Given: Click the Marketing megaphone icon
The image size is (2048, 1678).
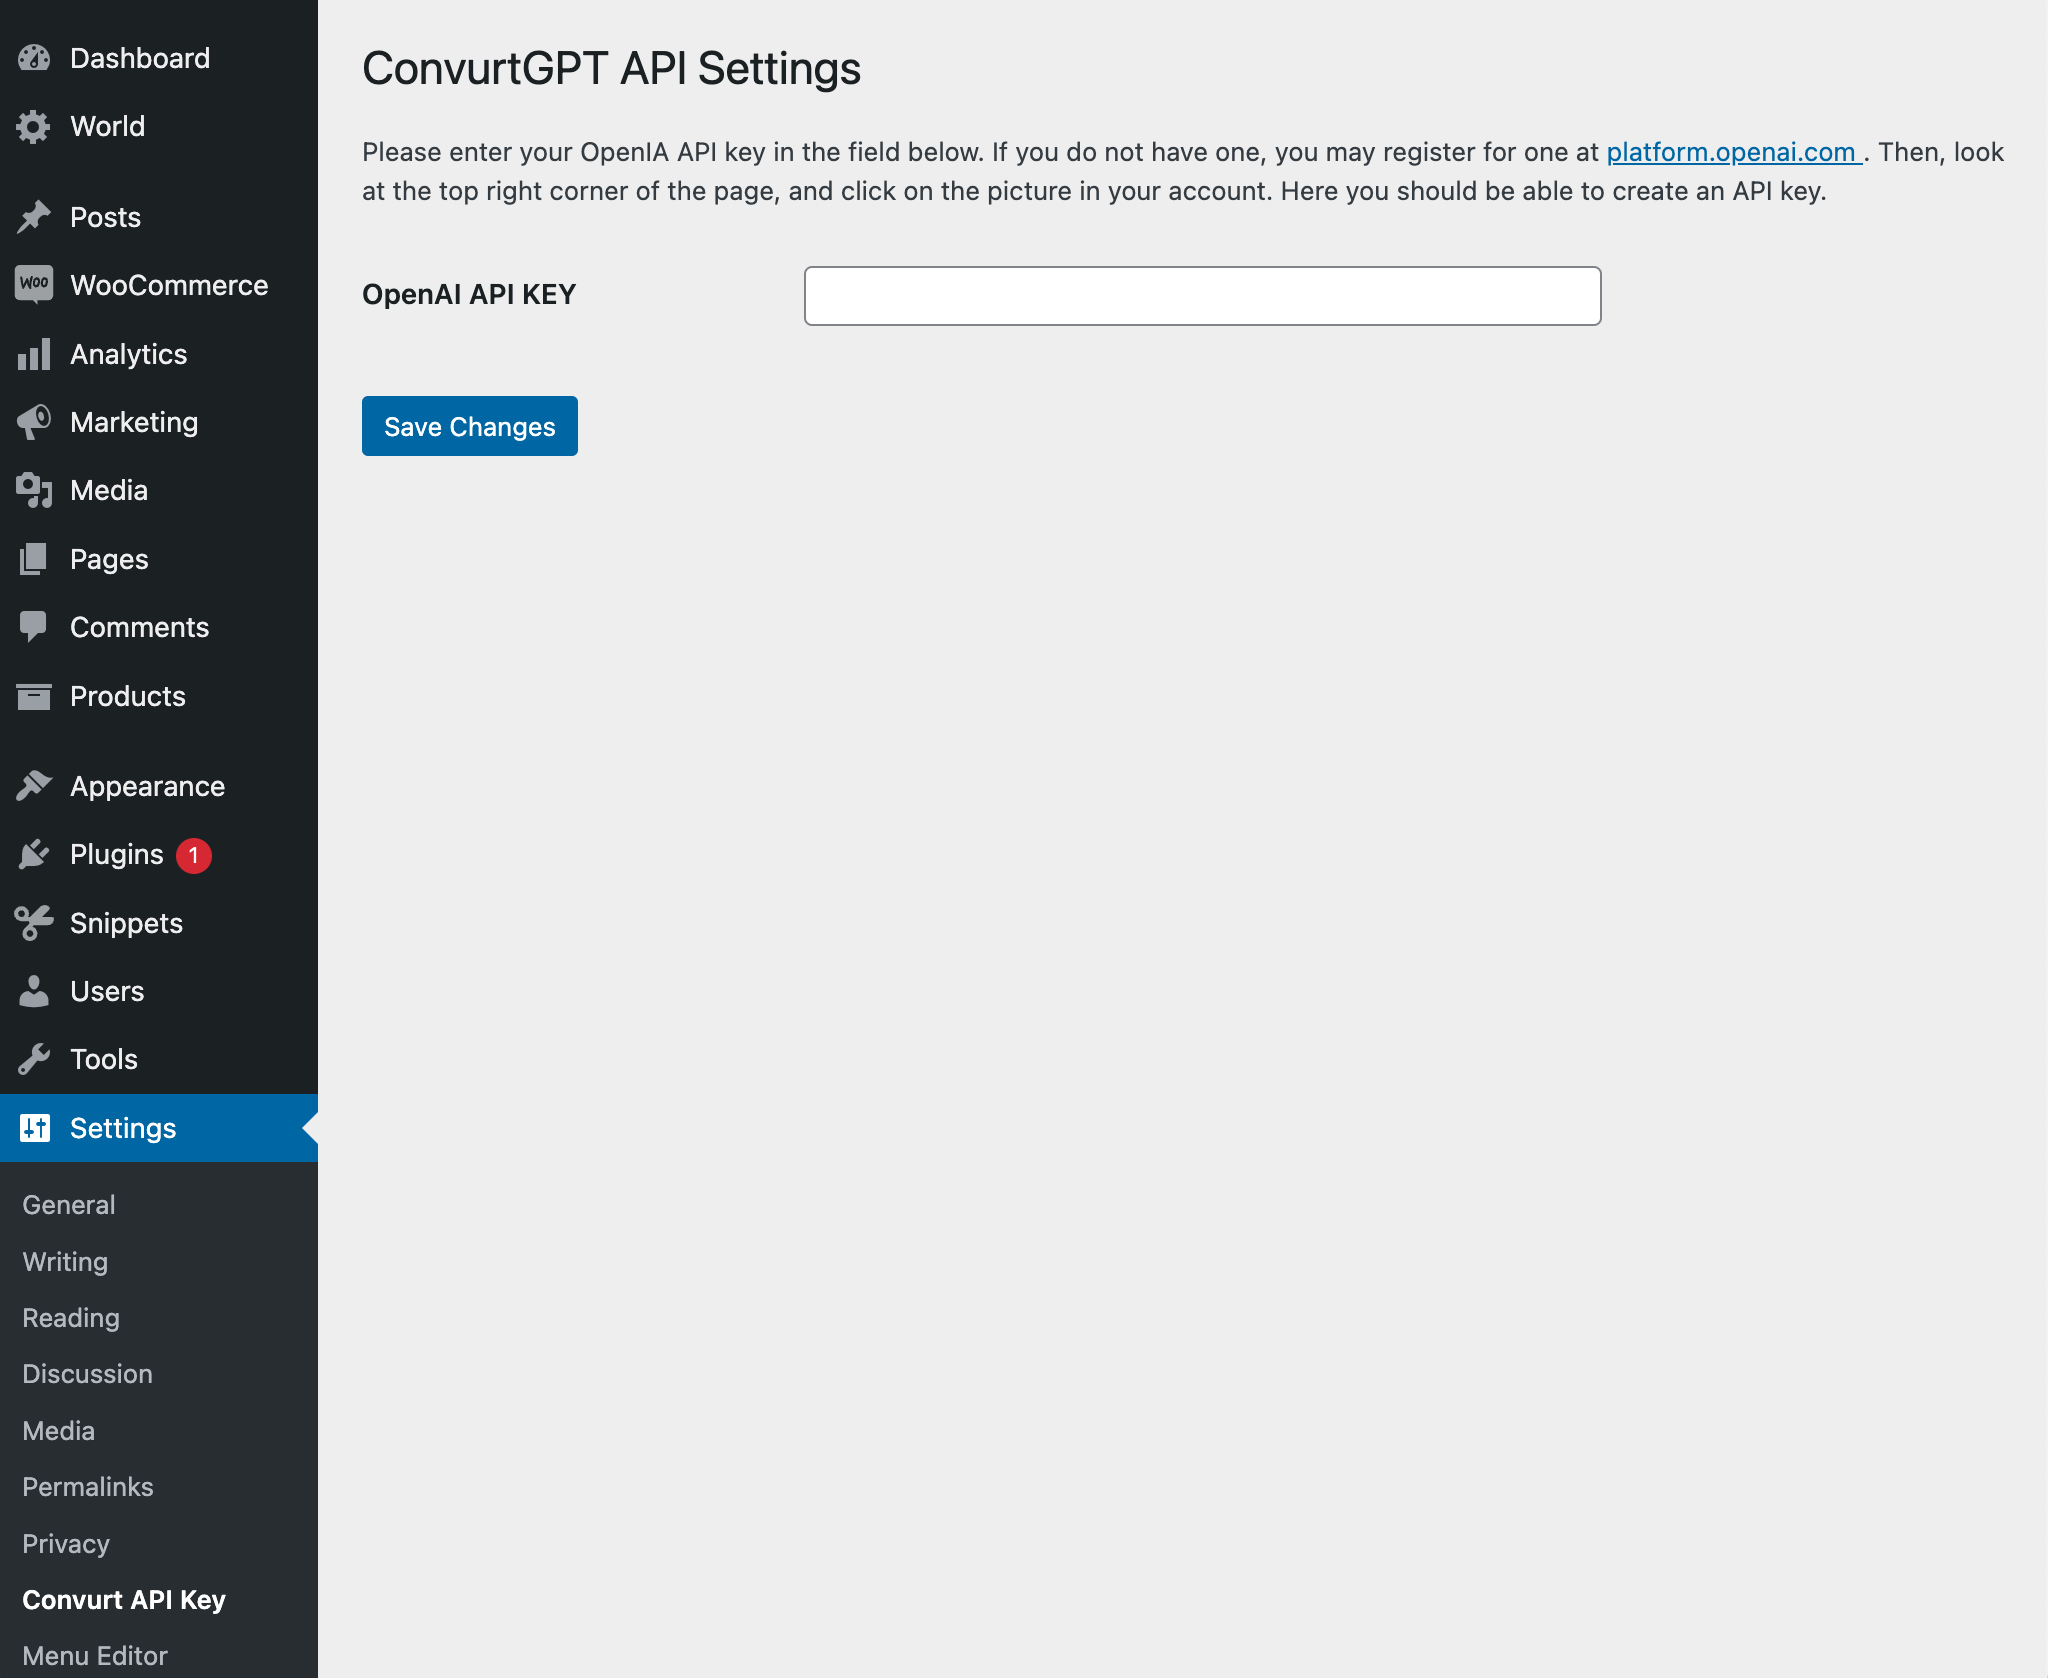Looking at the screenshot, I should click(34, 422).
